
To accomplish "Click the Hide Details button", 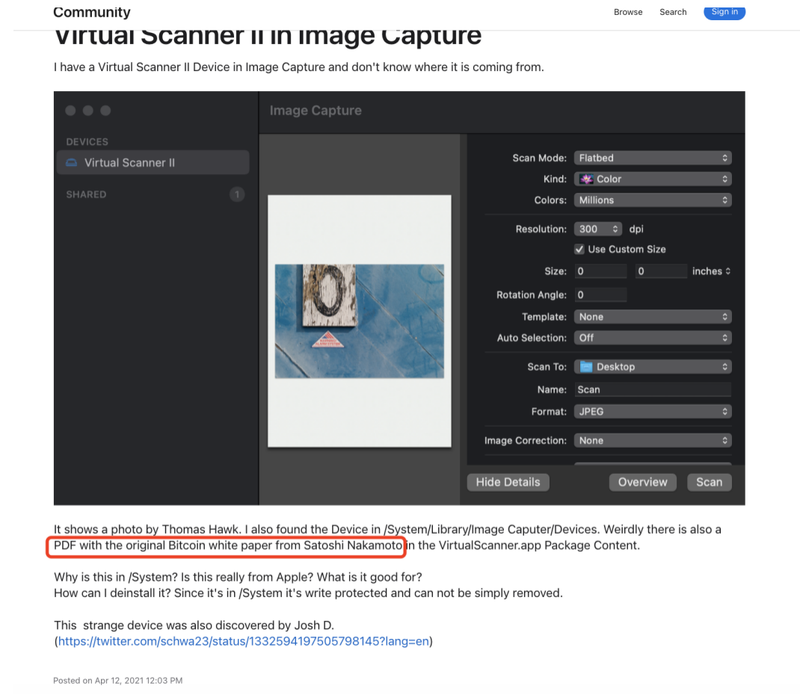I will coord(508,482).
